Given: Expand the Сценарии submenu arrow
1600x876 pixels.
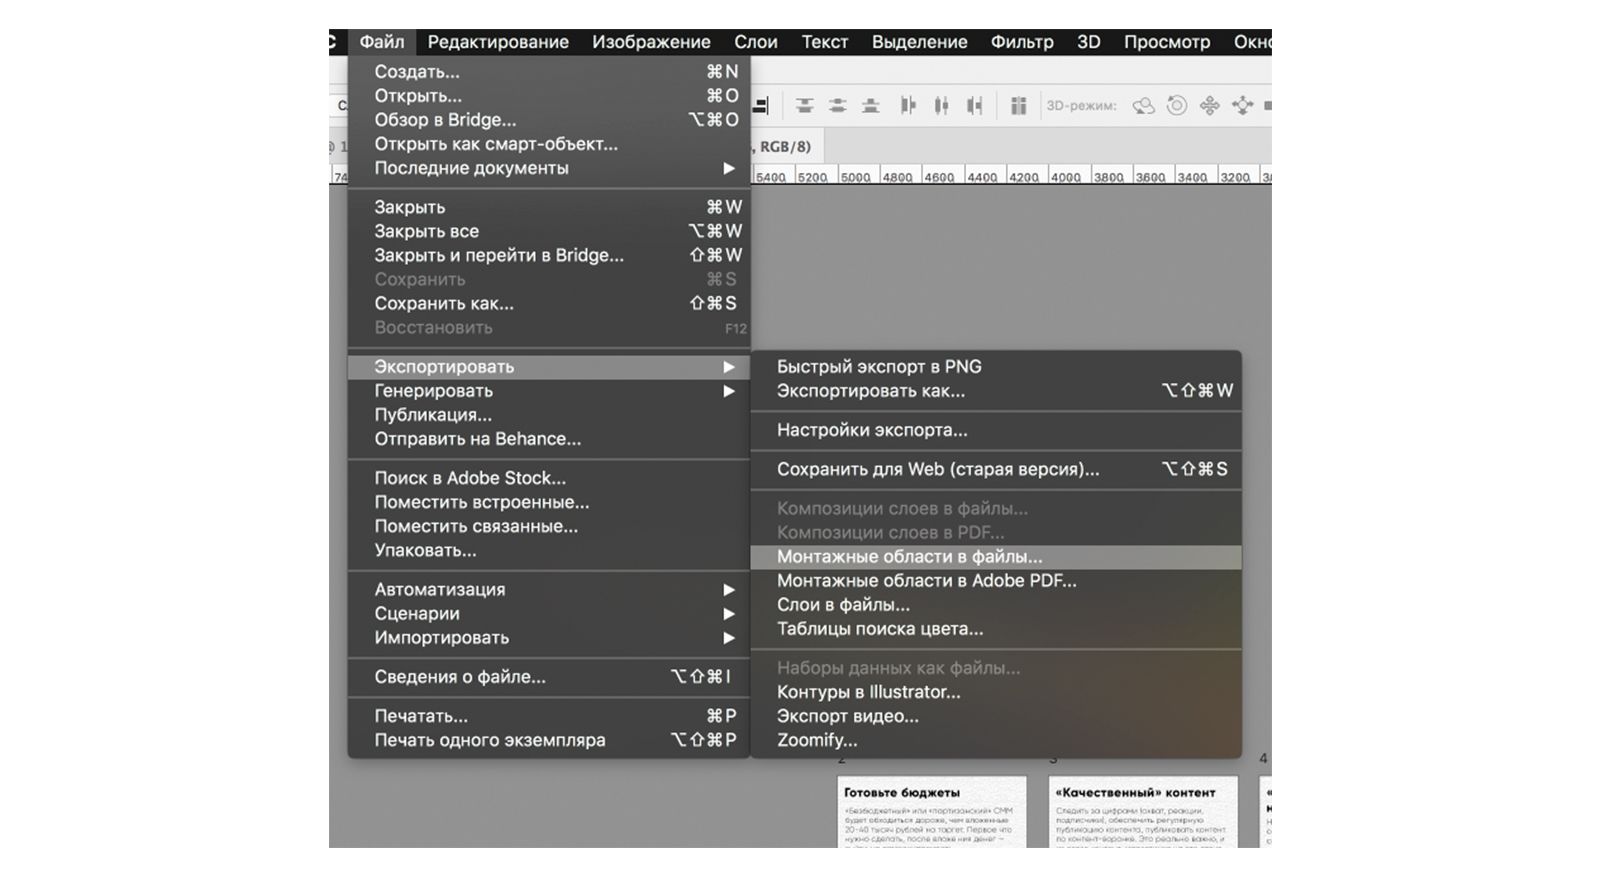Looking at the screenshot, I should (x=730, y=614).
